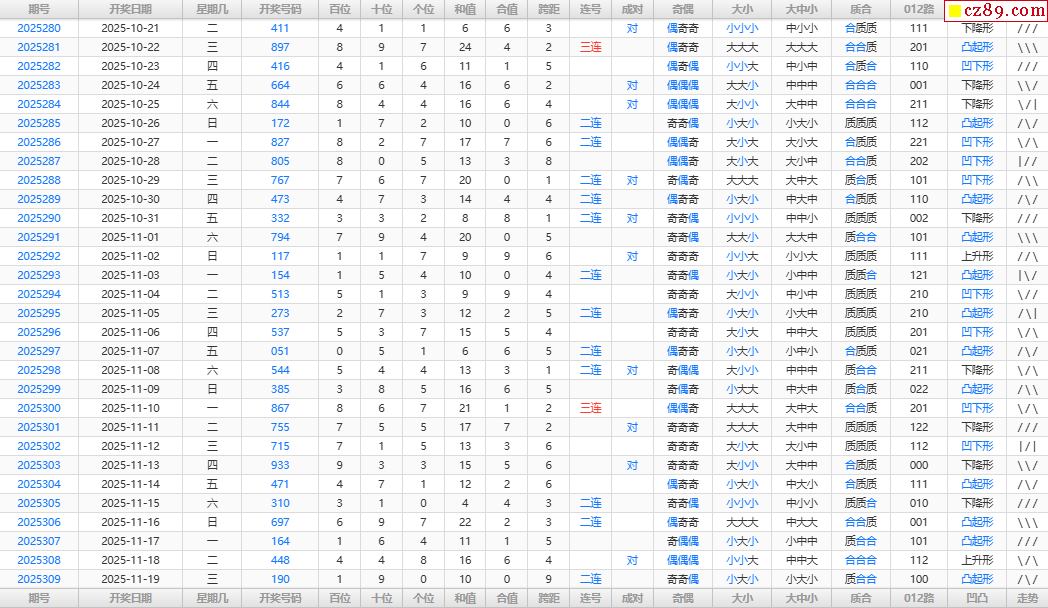Click 上升形 in row 2025292
1048x608 pixels.
(977, 256)
